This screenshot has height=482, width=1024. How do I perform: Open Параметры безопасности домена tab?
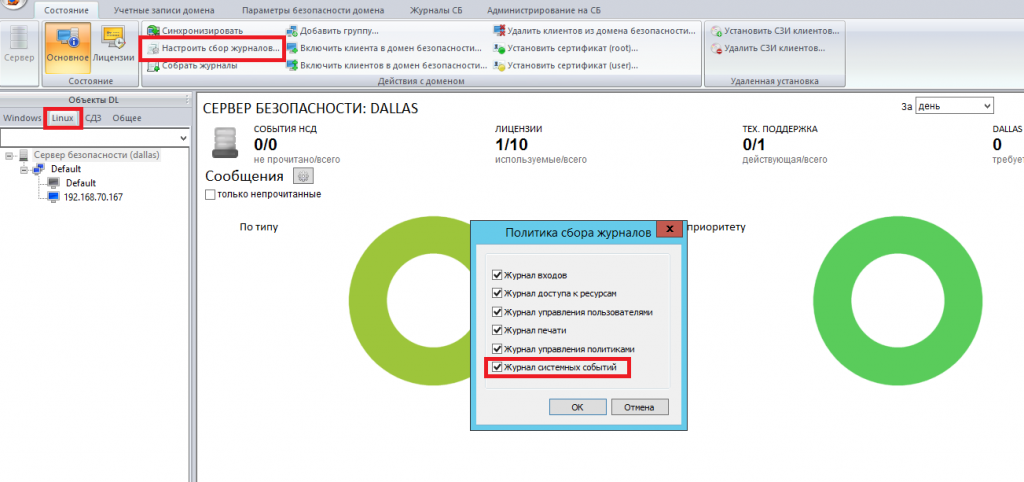coord(313,10)
